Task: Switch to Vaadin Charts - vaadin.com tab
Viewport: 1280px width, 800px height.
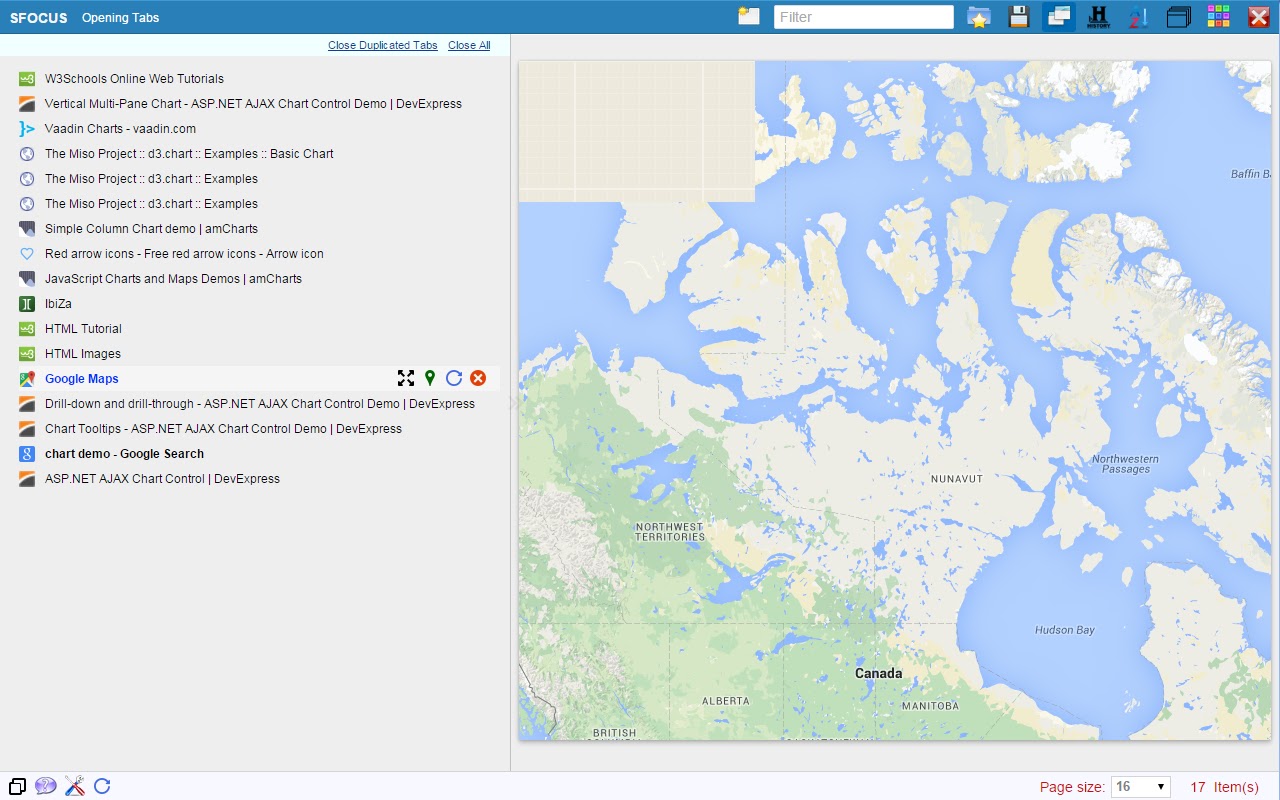Action: click(120, 129)
